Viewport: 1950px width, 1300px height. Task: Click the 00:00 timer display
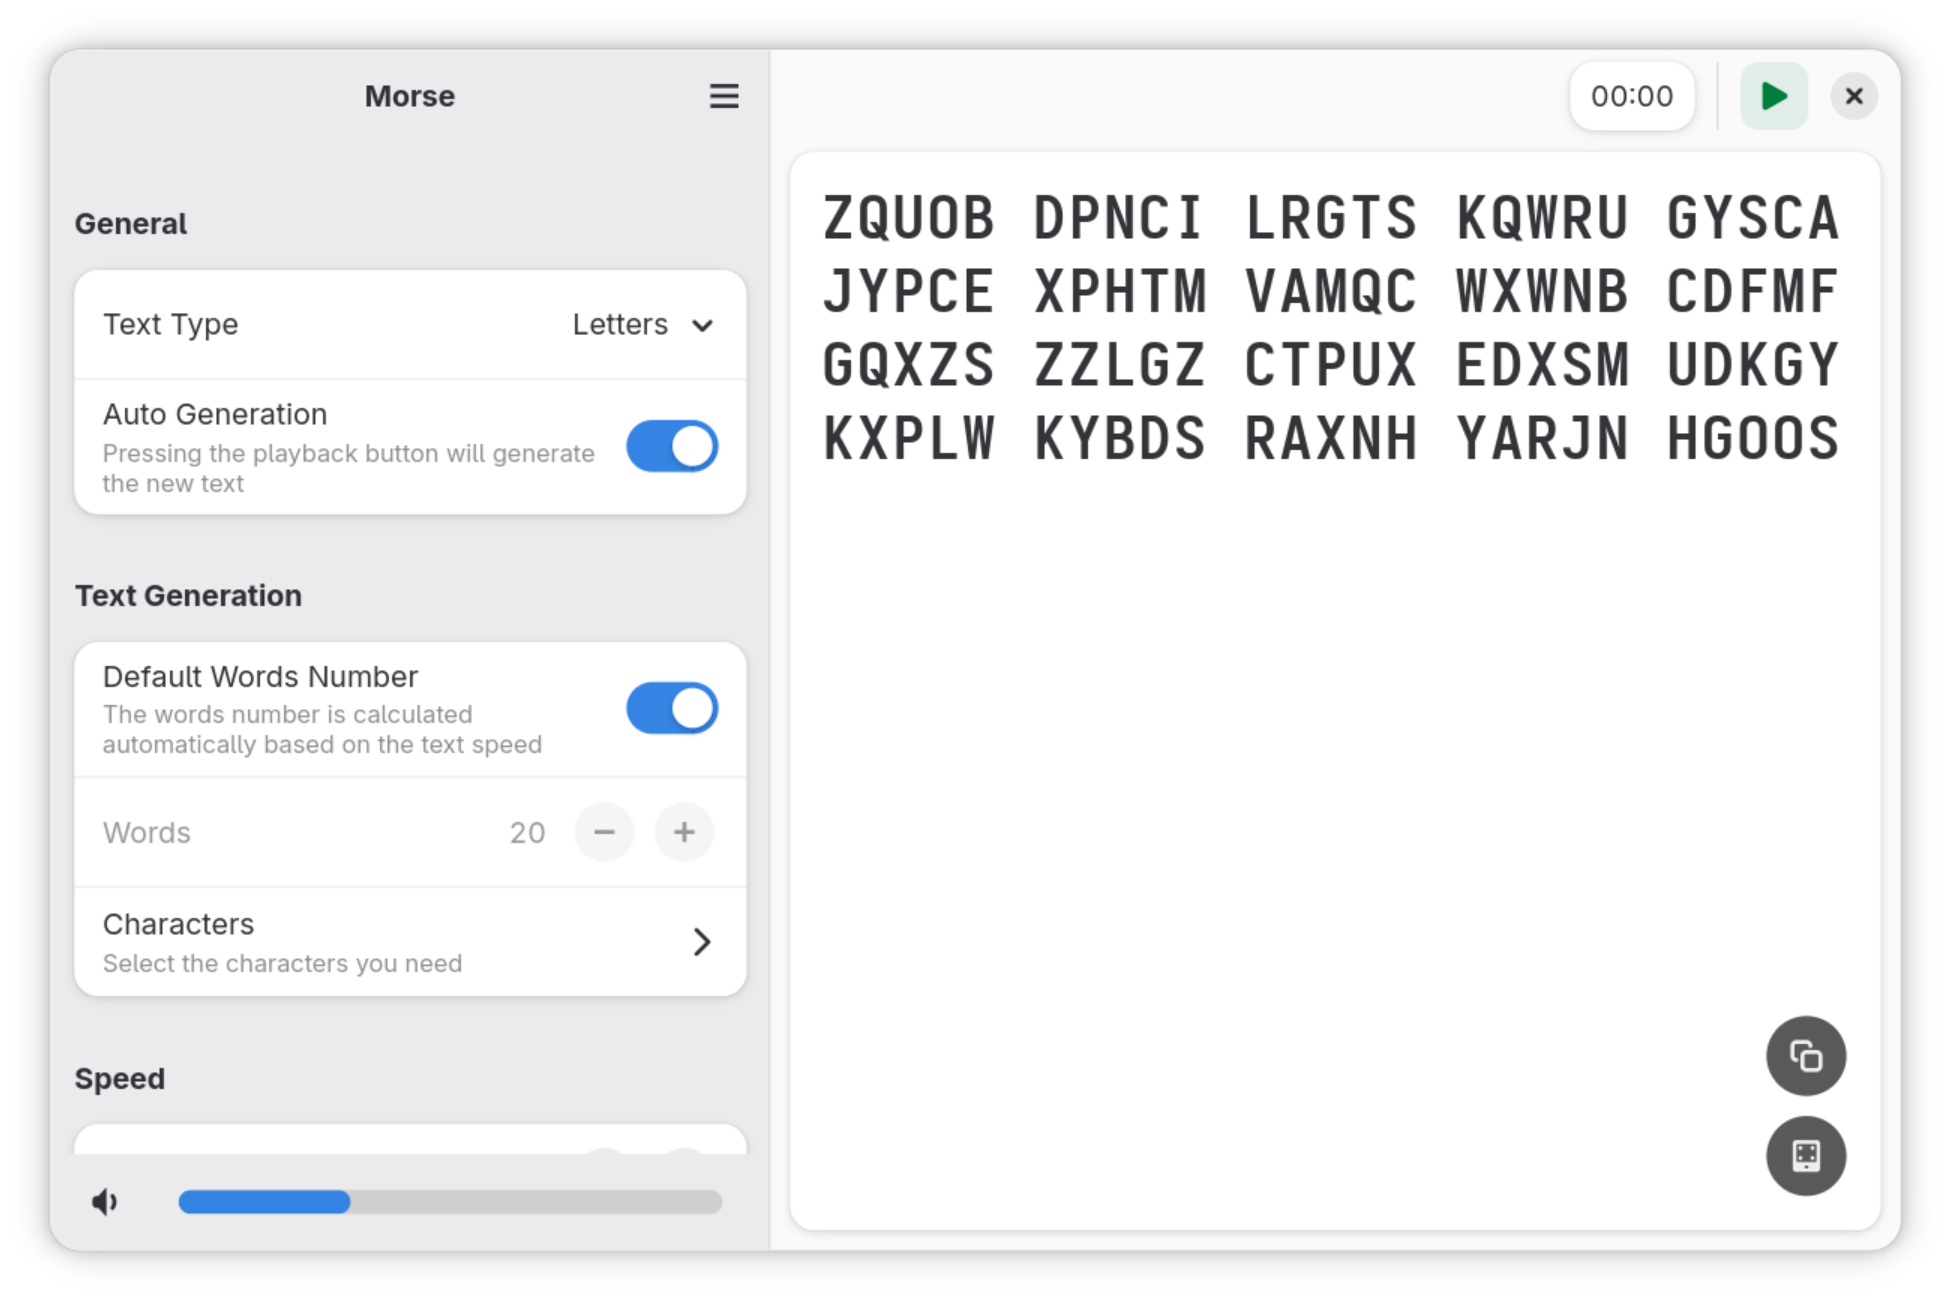coord(1631,96)
